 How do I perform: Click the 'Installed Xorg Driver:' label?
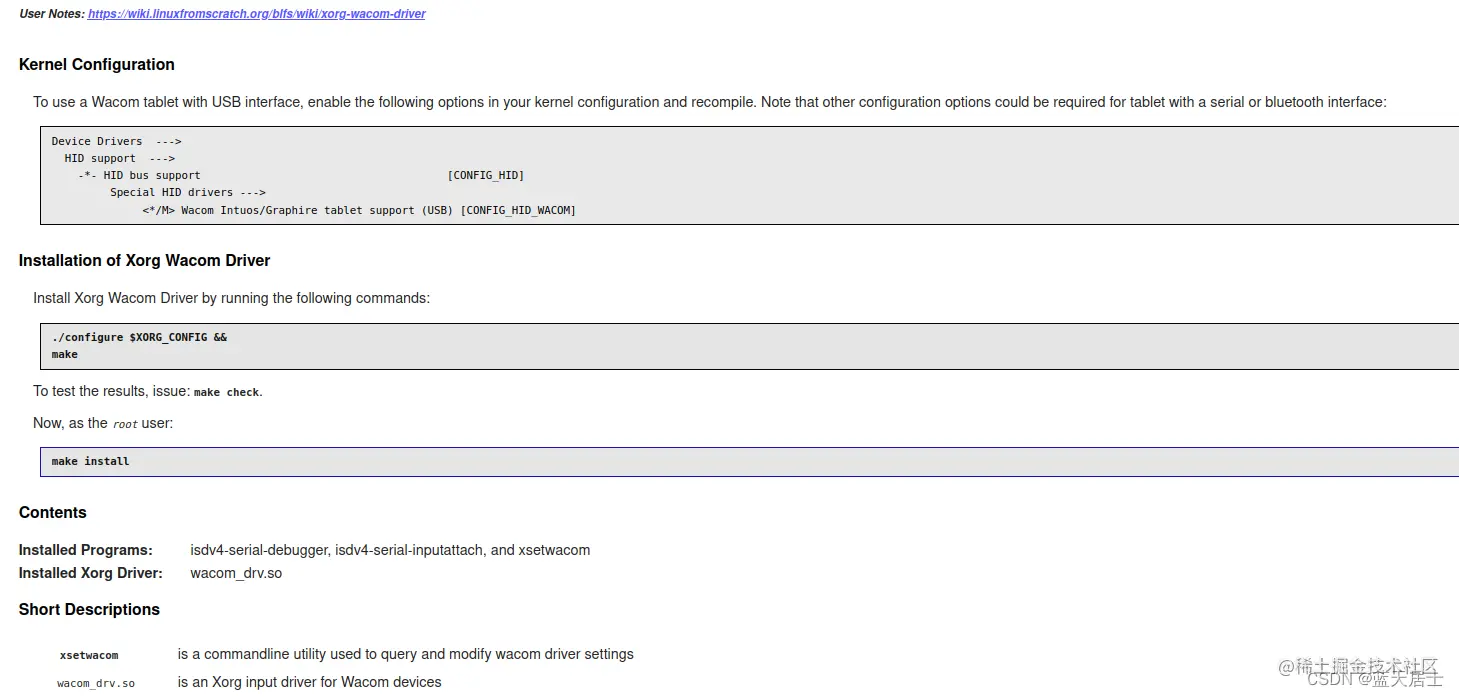pos(91,573)
